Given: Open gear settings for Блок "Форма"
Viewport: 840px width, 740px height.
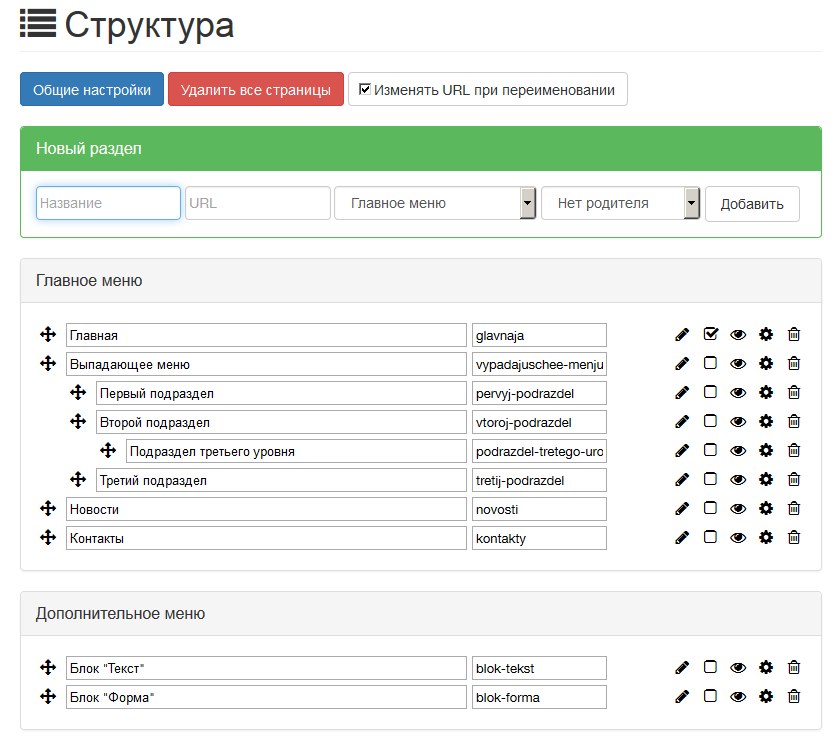Looking at the screenshot, I should (x=766, y=697).
